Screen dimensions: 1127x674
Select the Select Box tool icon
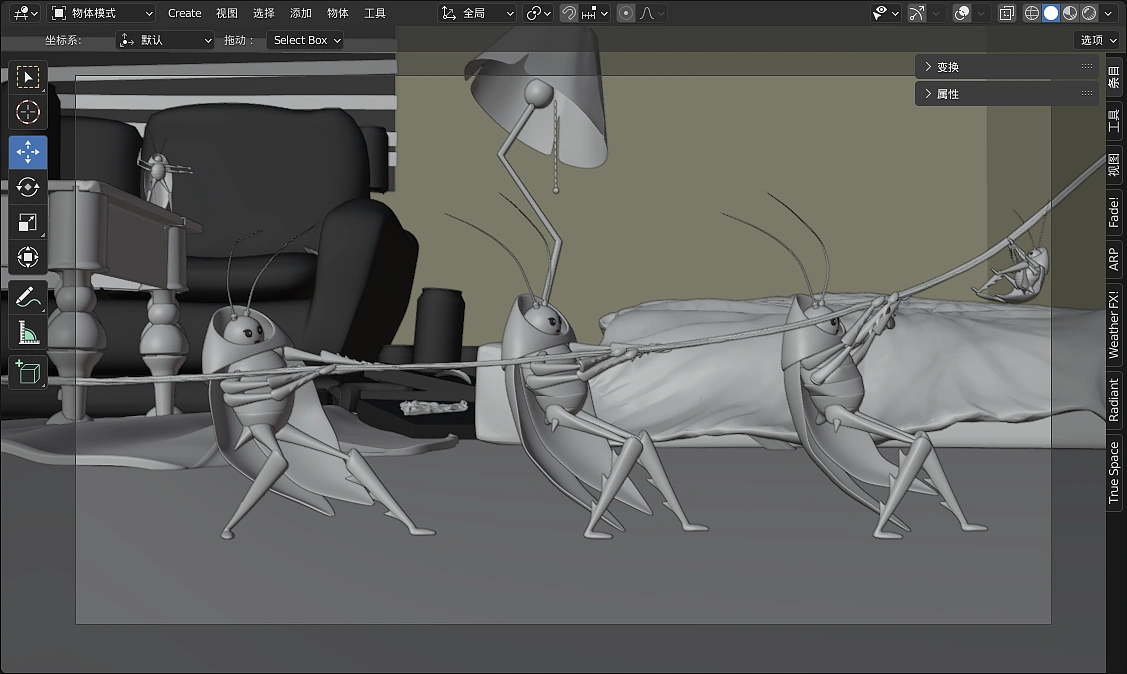[x=28, y=77]
